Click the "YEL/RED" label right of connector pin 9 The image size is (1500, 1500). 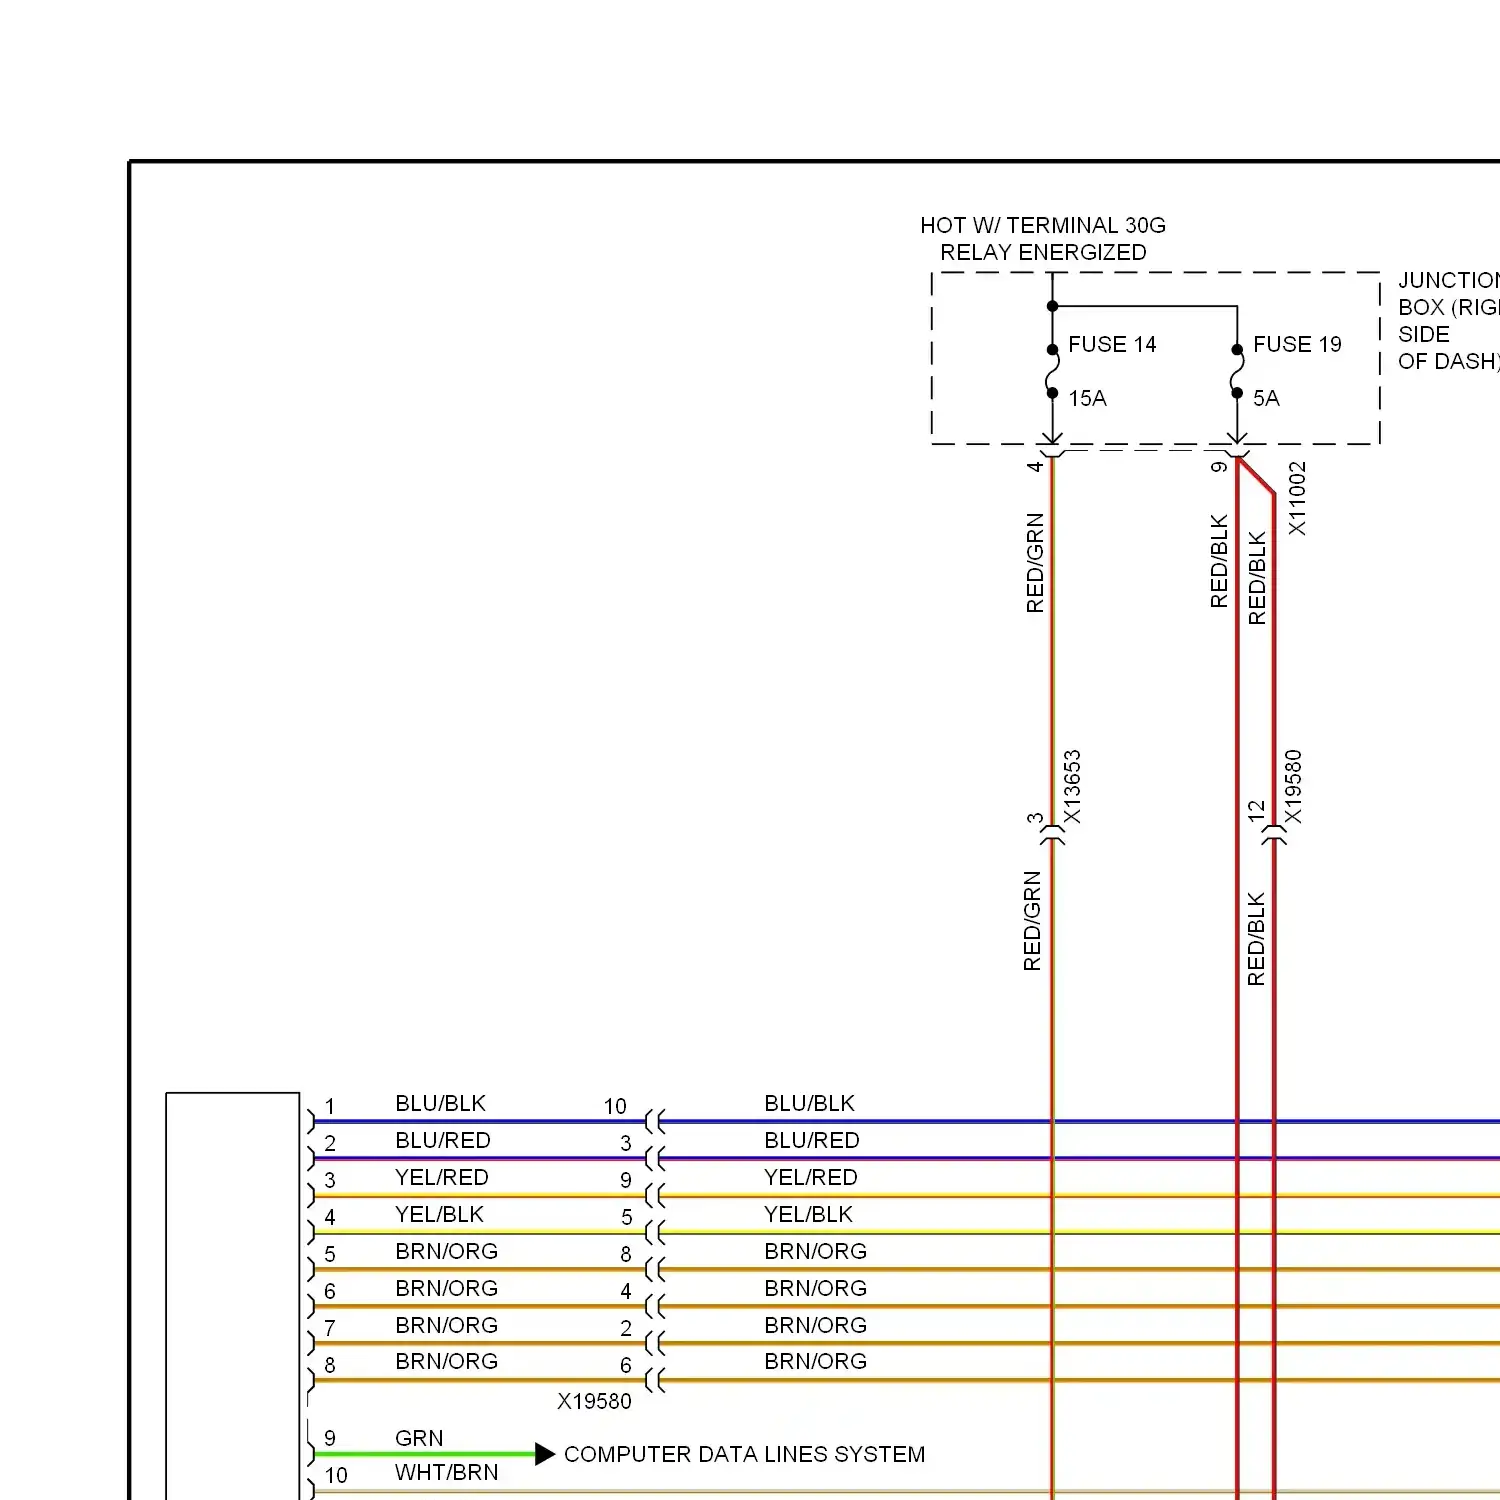coord(811,1177)
